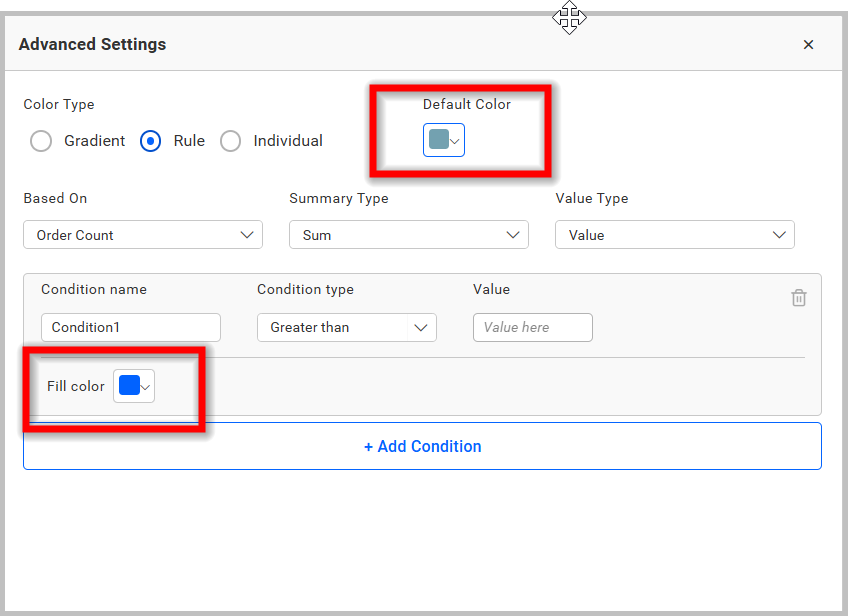Select the blue Fill color swatch
Image resolution: width=848 pixels, height=616 pixels.
130,385
